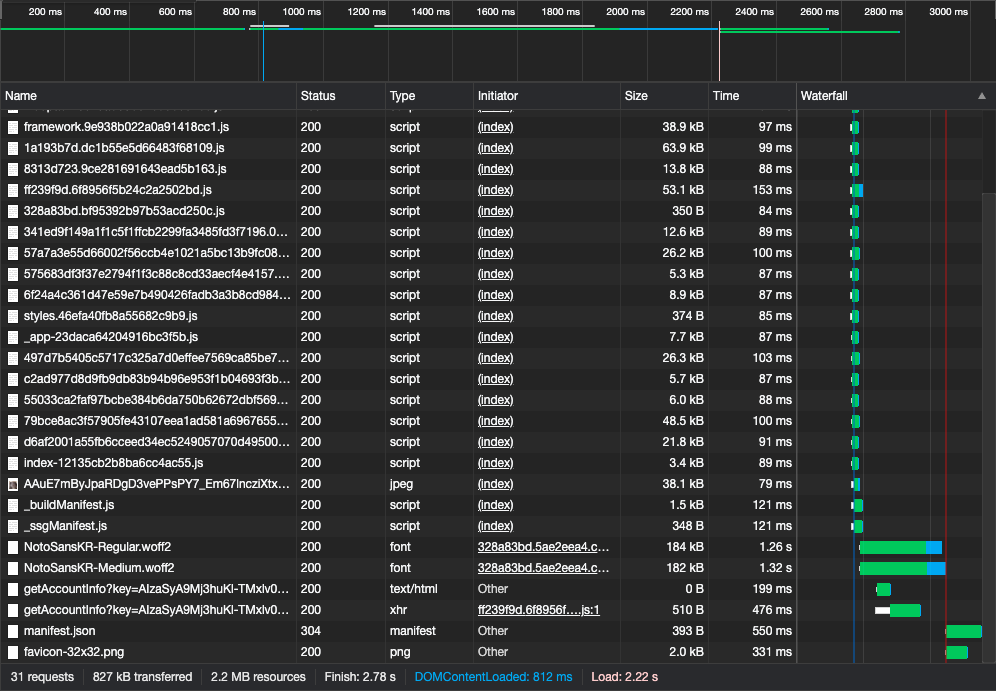Click the file icon beside favicon-32x32.png
The height and width of the screenshot is (691, 996).
coord(13,652)
